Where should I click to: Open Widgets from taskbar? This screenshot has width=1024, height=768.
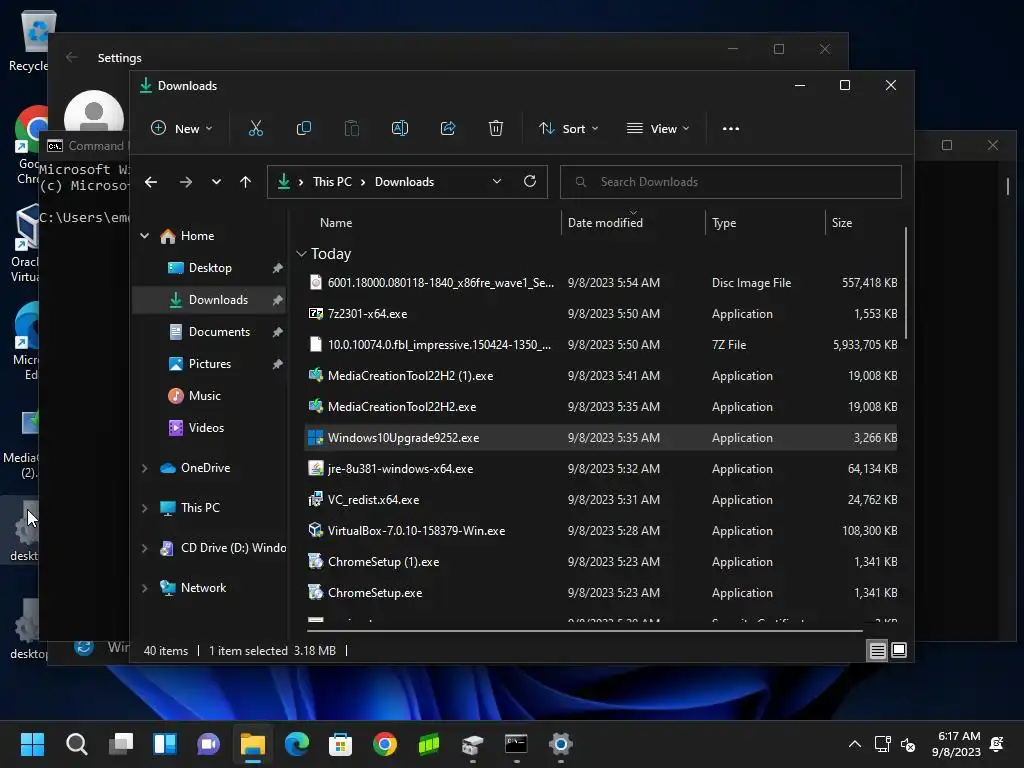click(165, 744)
